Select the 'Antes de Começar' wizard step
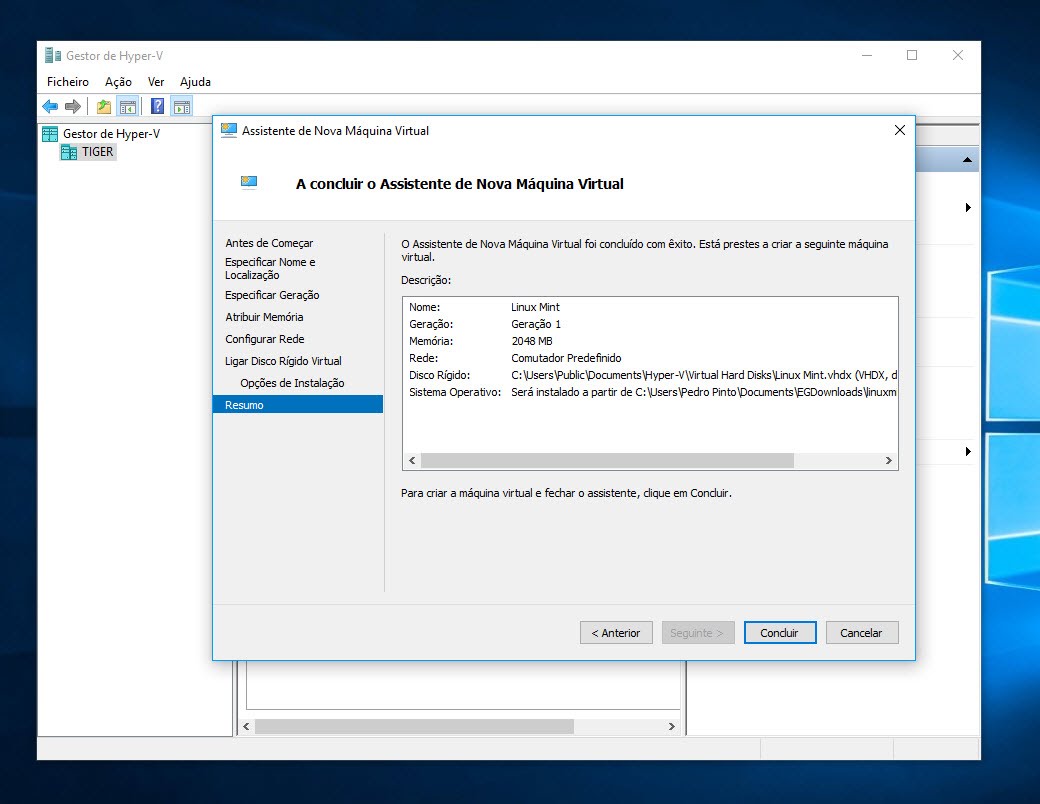Screen dimensions: 1040x804 270,242
